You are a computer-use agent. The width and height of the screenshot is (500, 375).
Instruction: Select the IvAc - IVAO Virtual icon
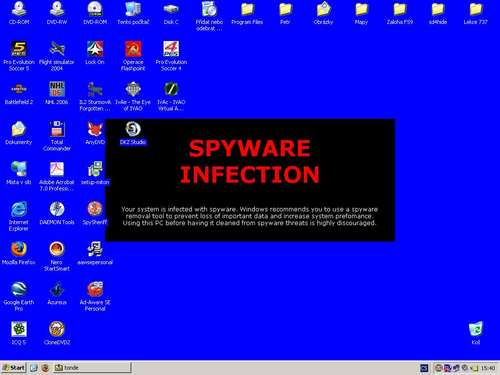[171, 89]
